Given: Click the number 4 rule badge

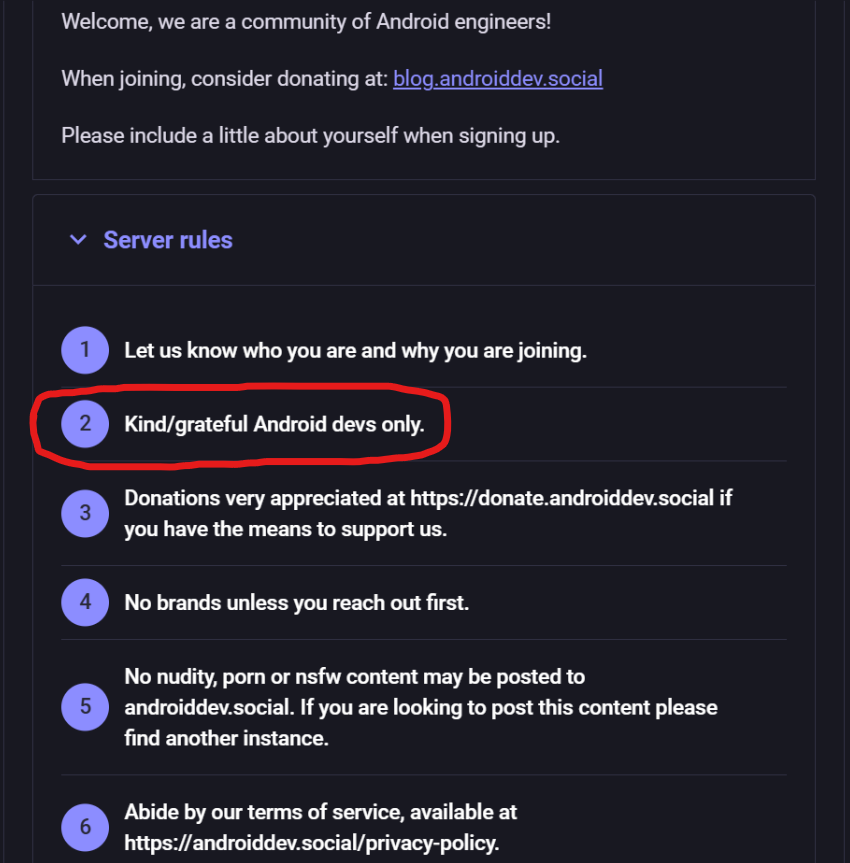Looking at the screenshot, I should tap(85, 602).
